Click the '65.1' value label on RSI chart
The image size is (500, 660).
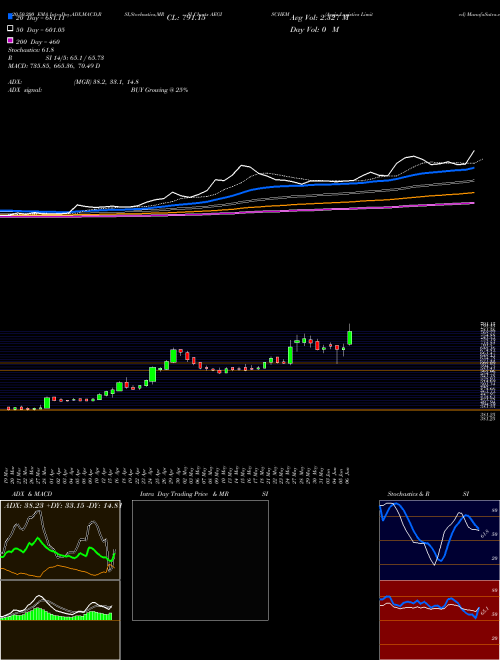click(x=484, y=609)
